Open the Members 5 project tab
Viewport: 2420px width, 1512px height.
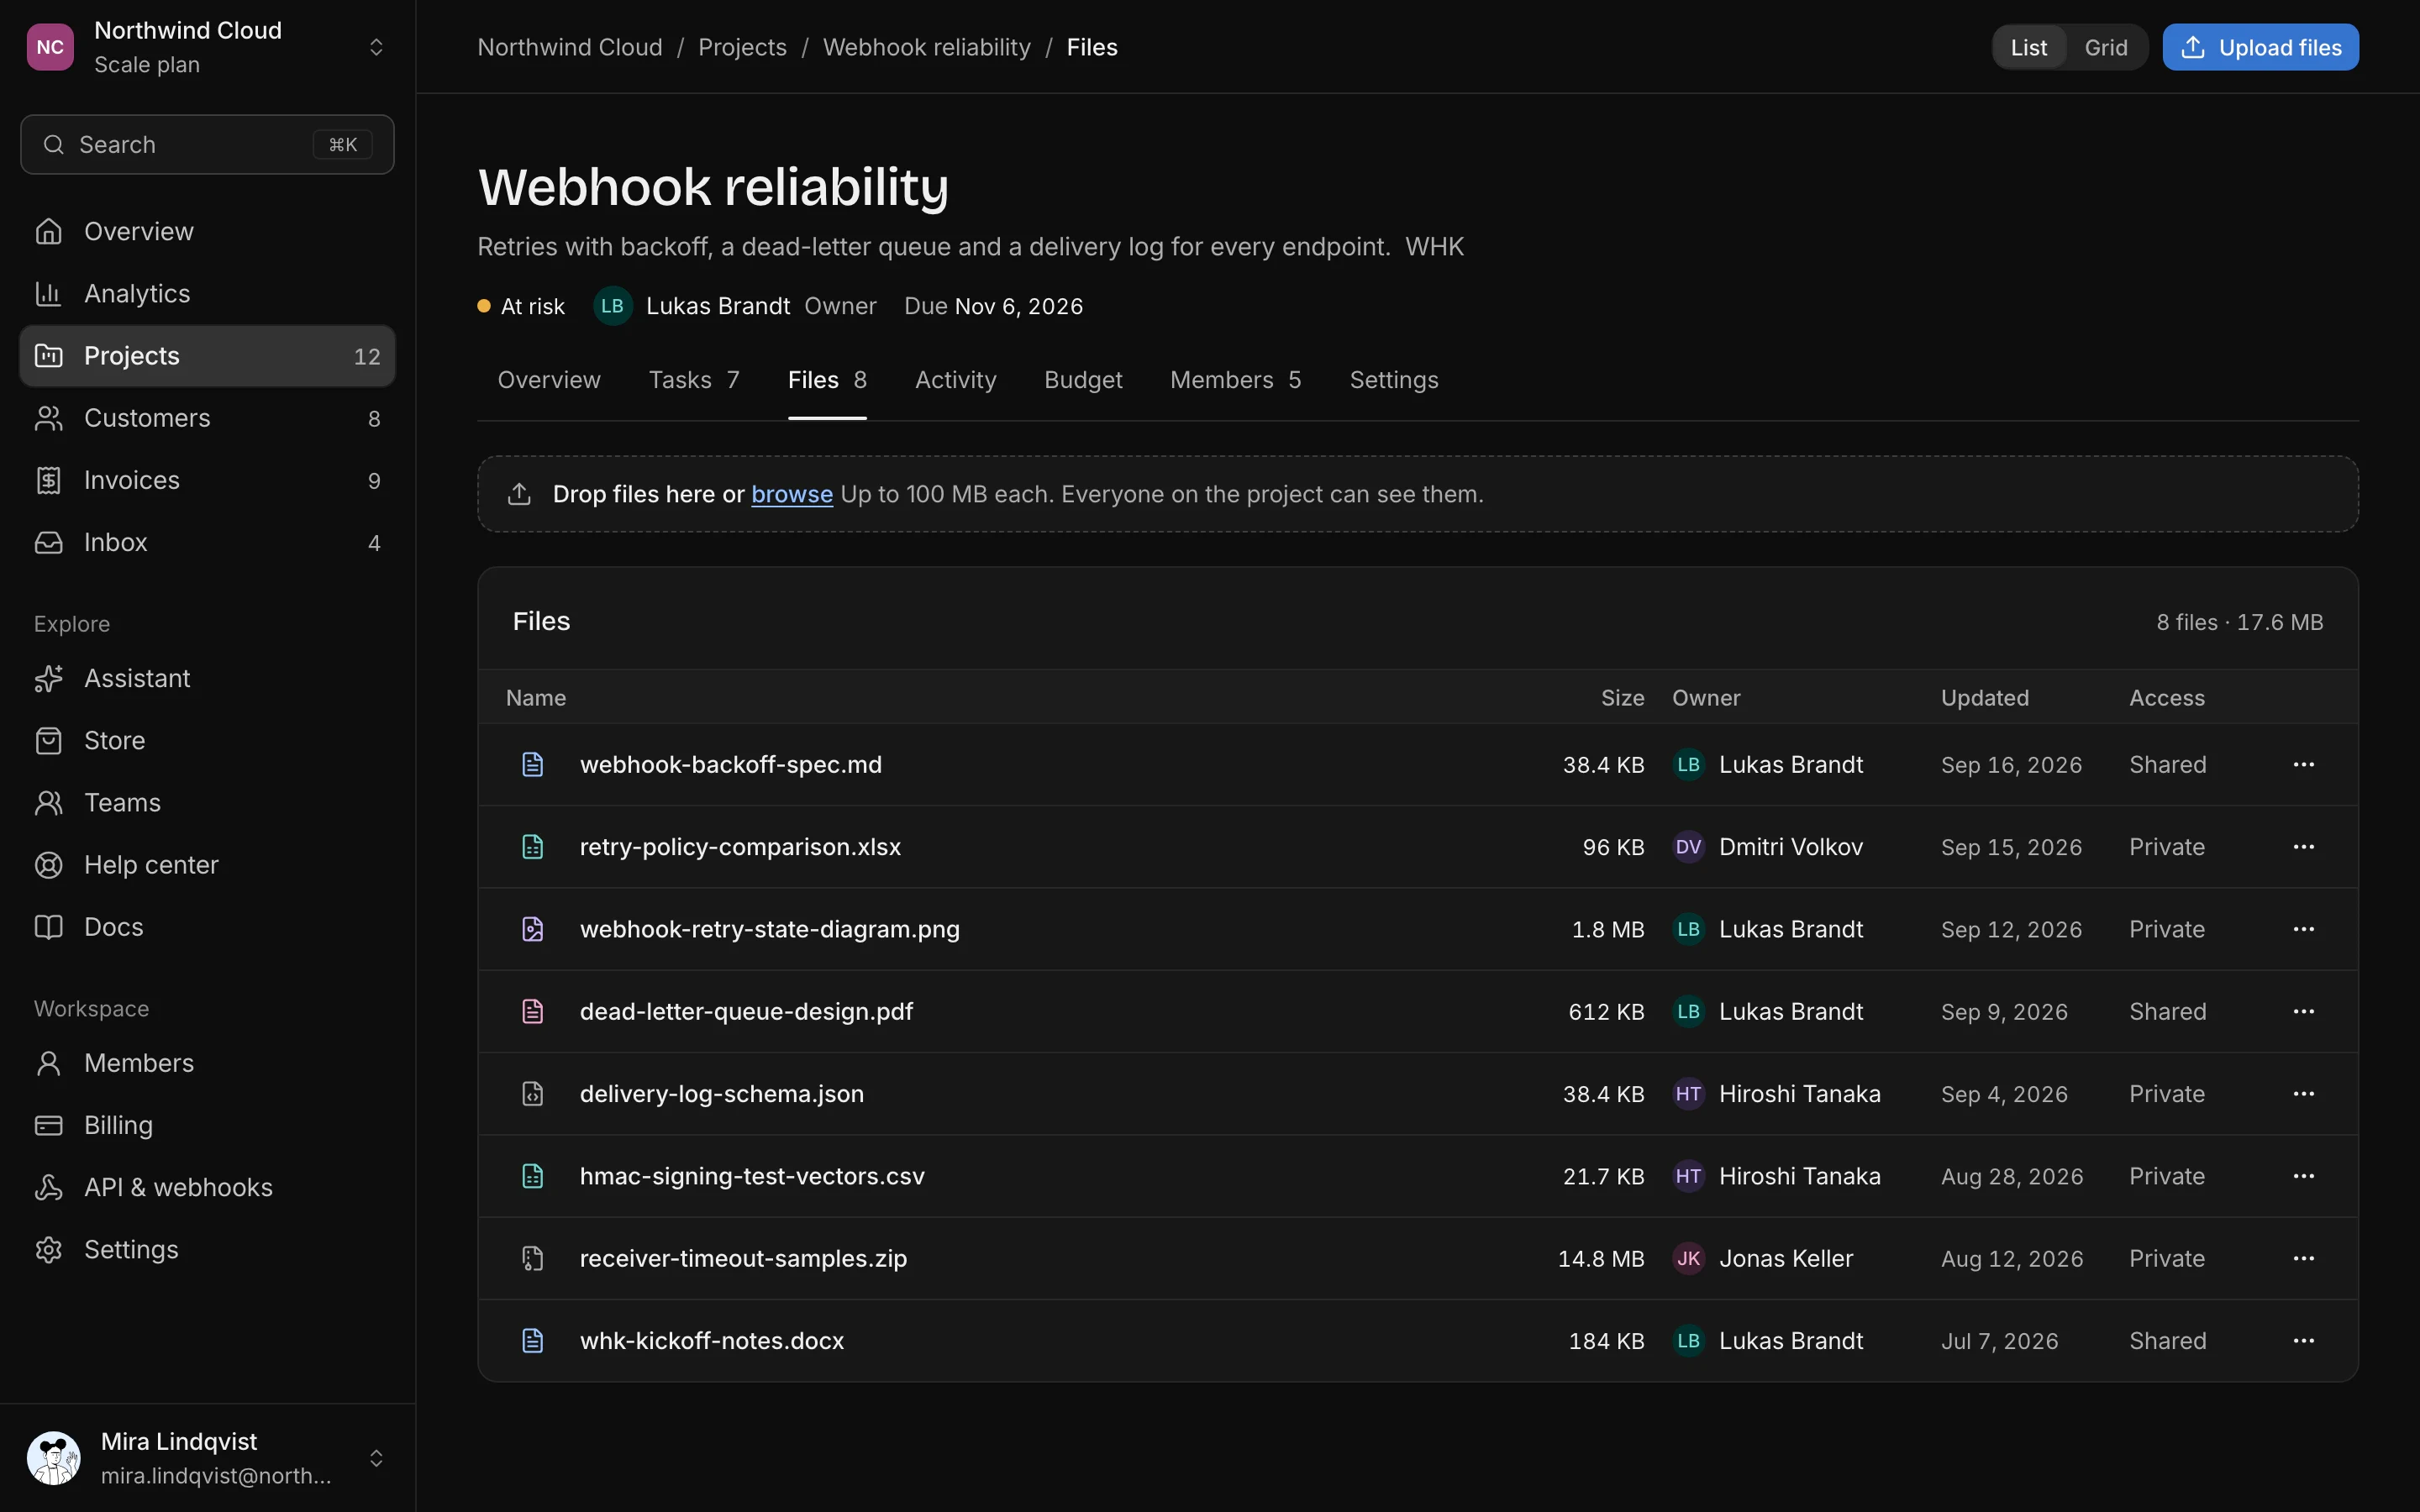(1235, 380)
